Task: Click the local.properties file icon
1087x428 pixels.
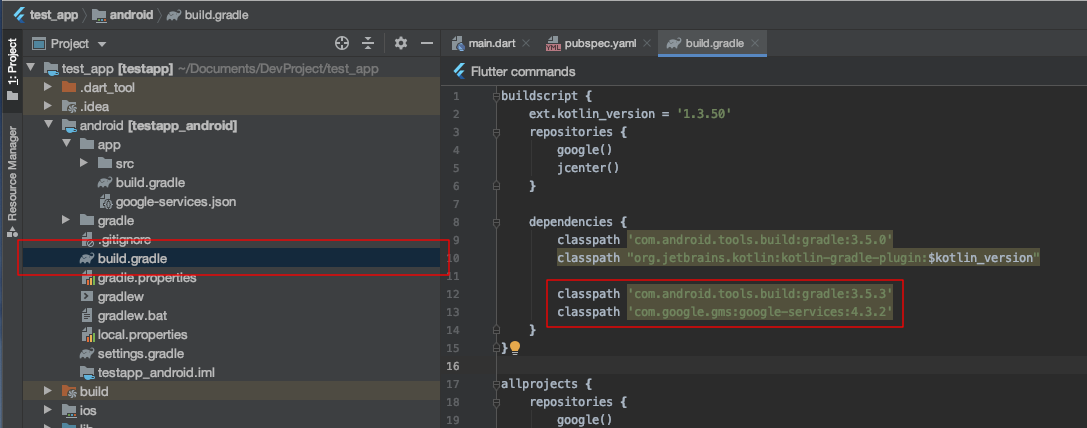Action: (87, 335)
